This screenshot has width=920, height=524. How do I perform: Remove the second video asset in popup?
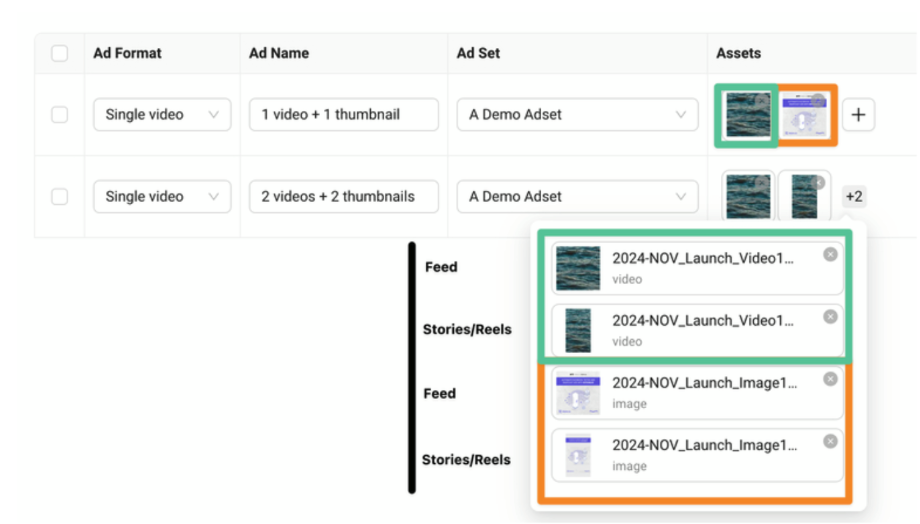tap(830, 317)
